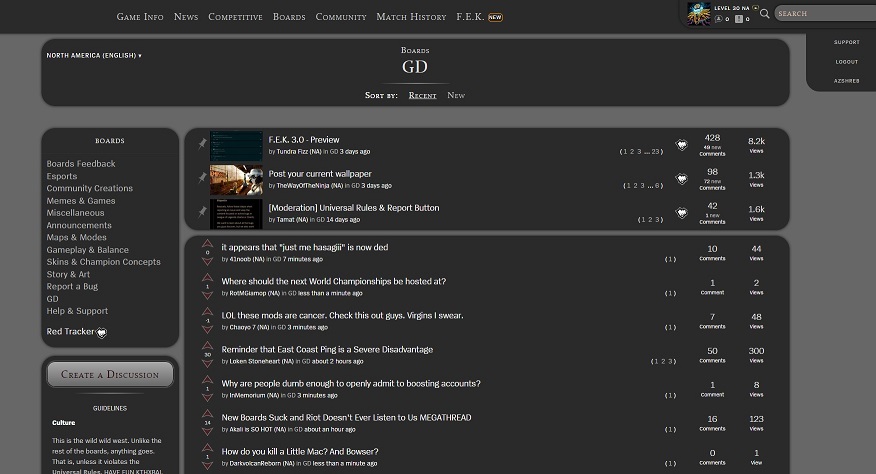
Task: Click the search magnifier icon
Action: (x=765, y=14)
